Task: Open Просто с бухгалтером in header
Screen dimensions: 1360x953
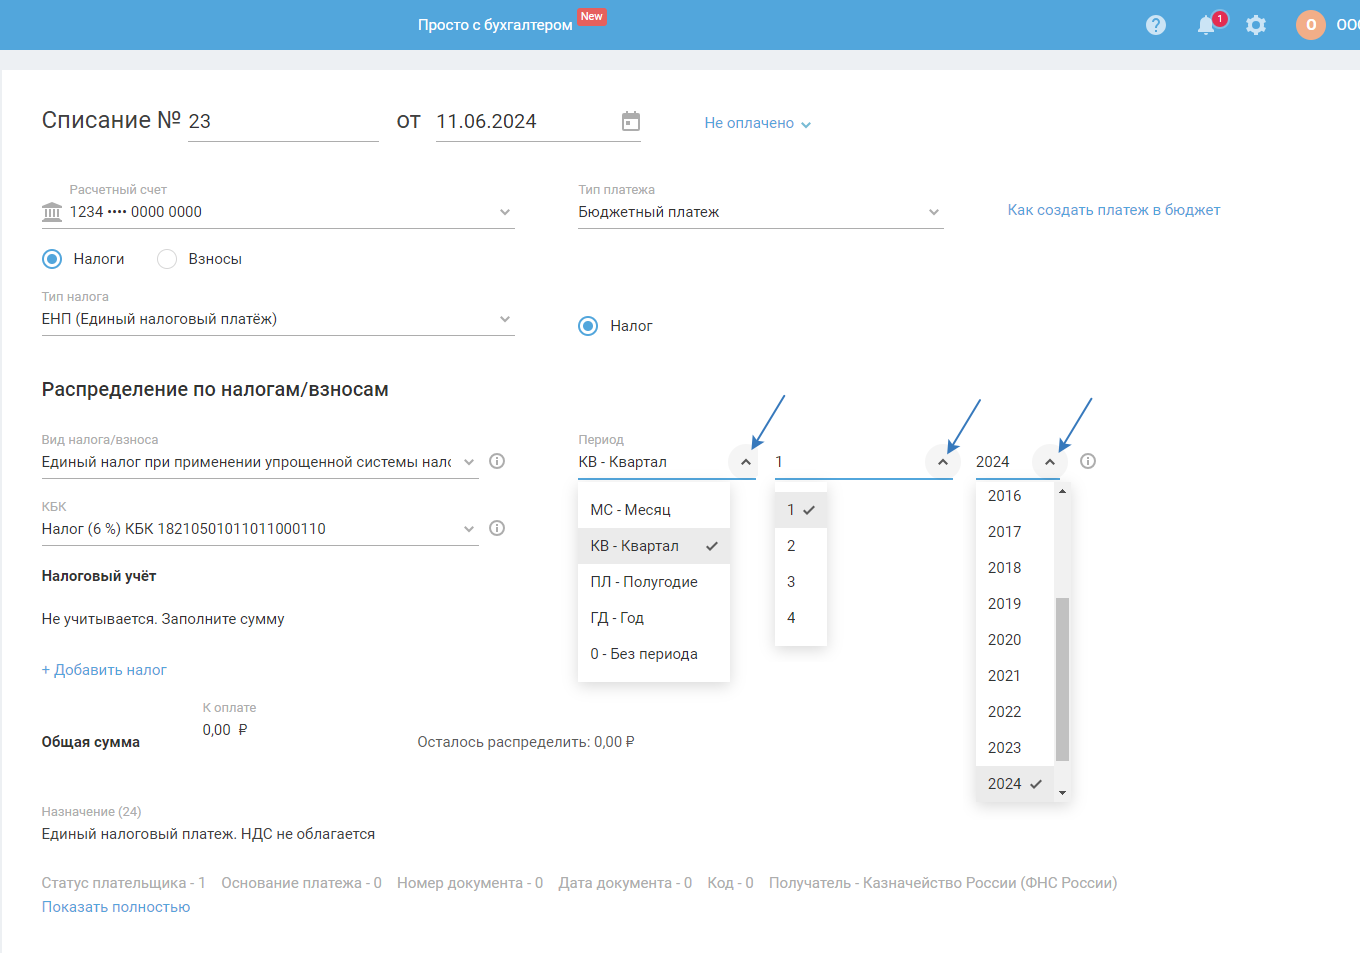Action: tap(495, 25)
